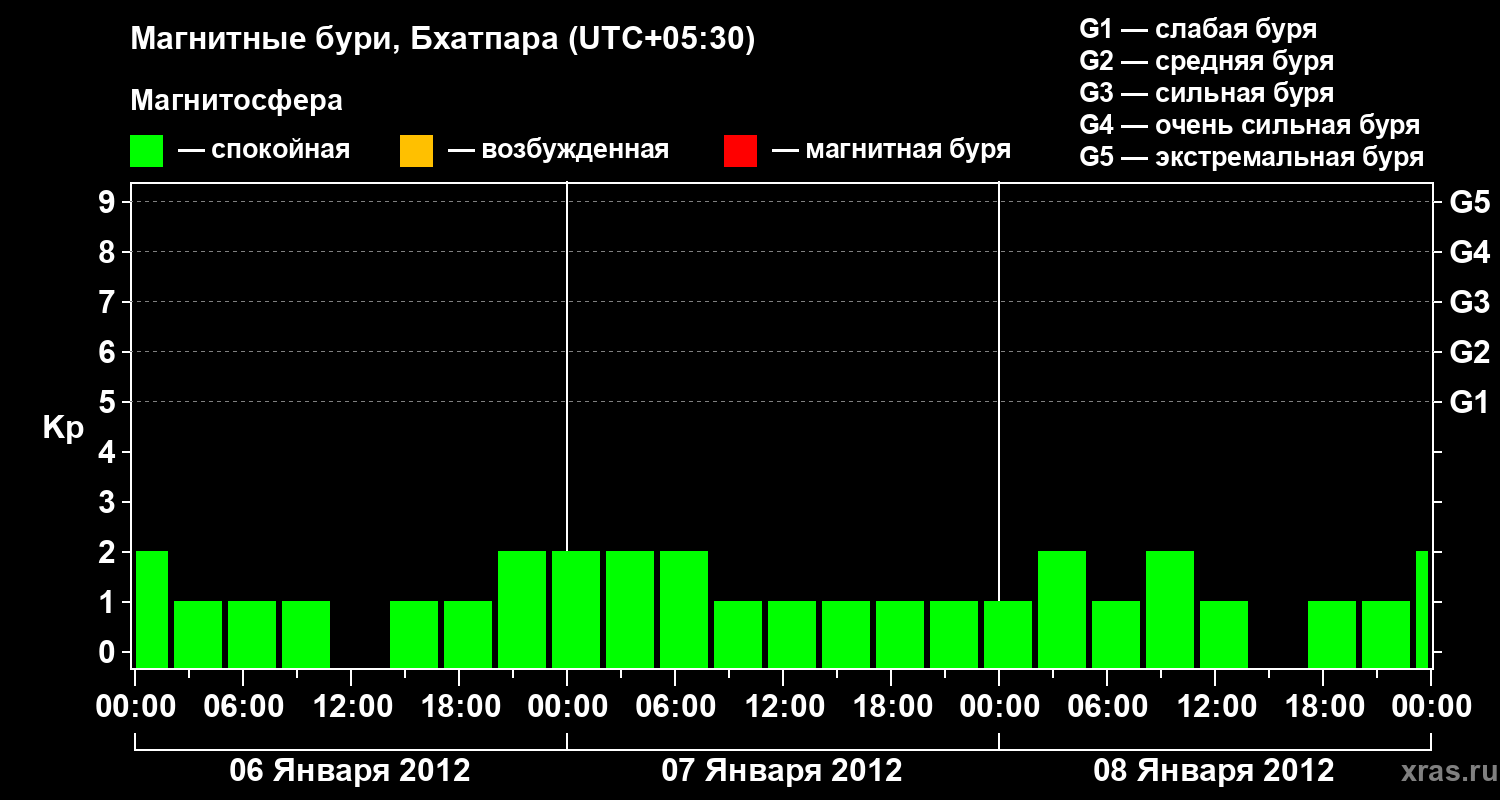Select the 'G2 — средняя буря' legend line
Image resolution: width=1500 pixels, height=800 pixels.
tap(1206, 61)
